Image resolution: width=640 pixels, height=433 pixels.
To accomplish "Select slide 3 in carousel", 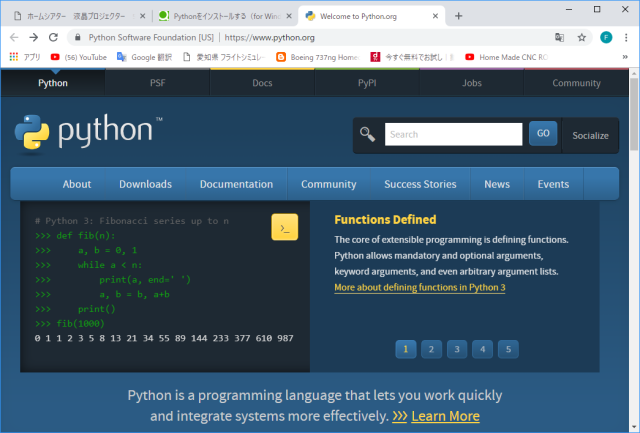I will click(457, 349).
